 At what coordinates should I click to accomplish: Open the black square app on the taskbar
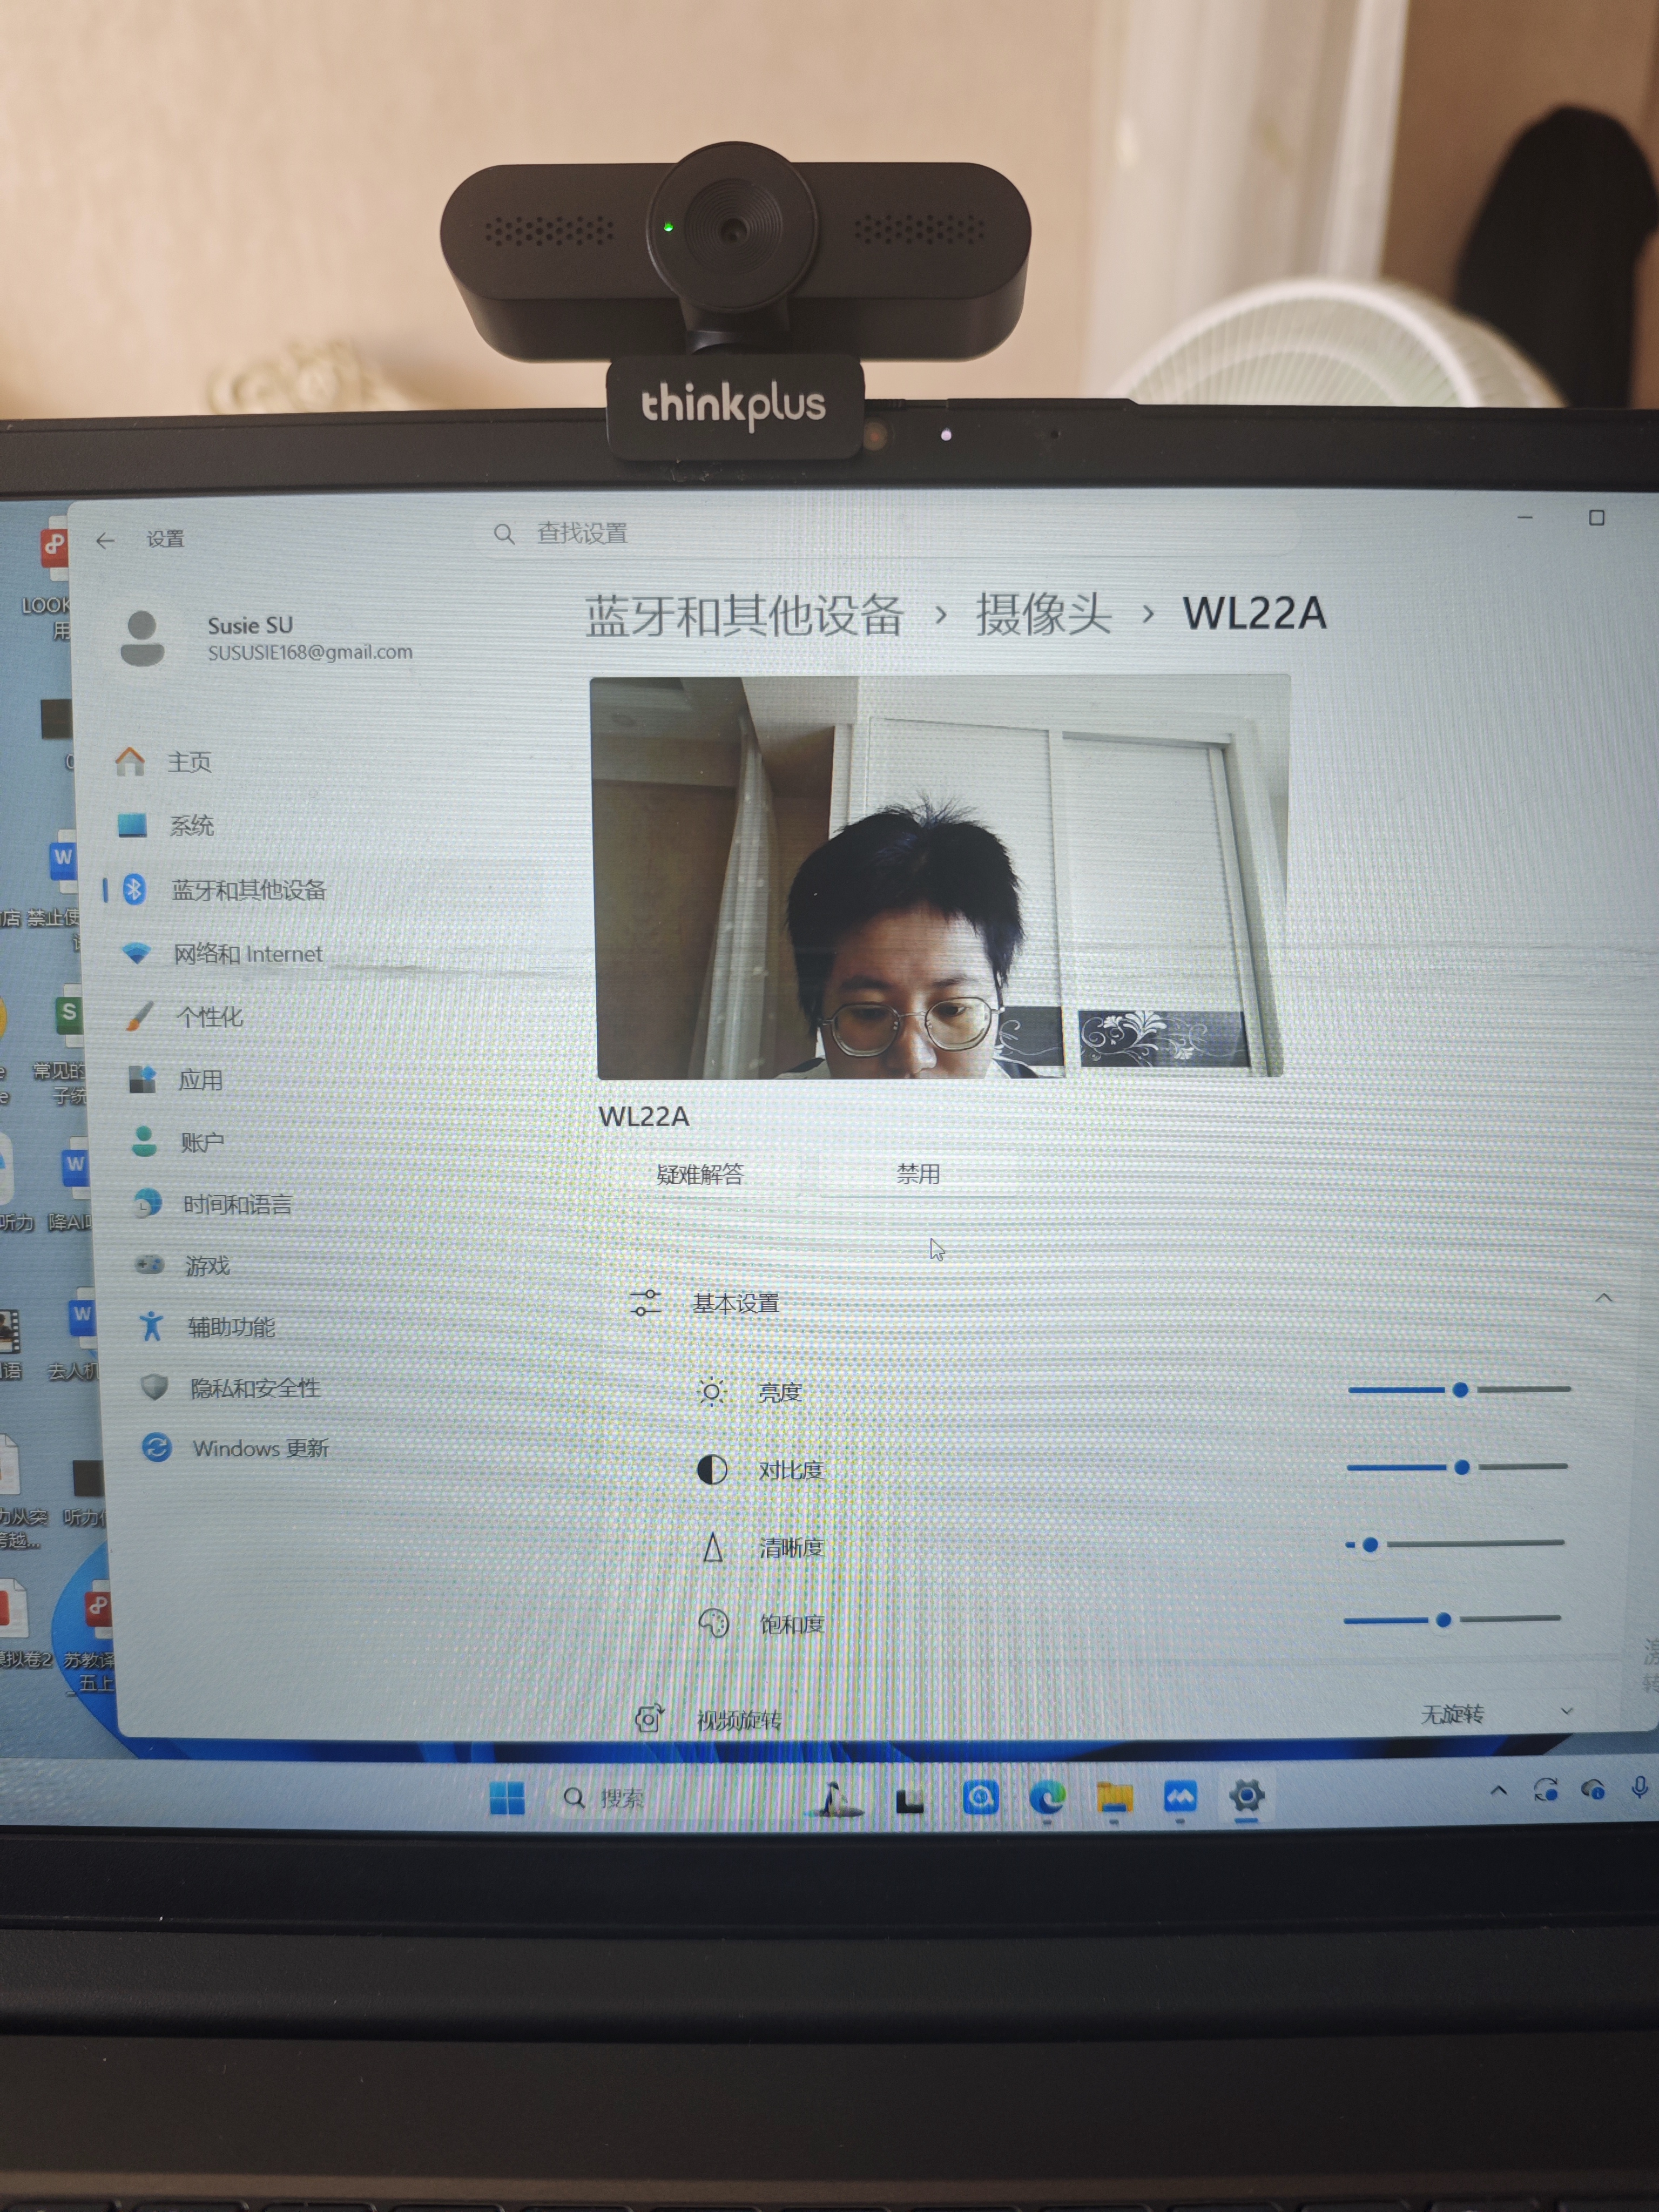pyautogui.click(x=910, y=1800)
